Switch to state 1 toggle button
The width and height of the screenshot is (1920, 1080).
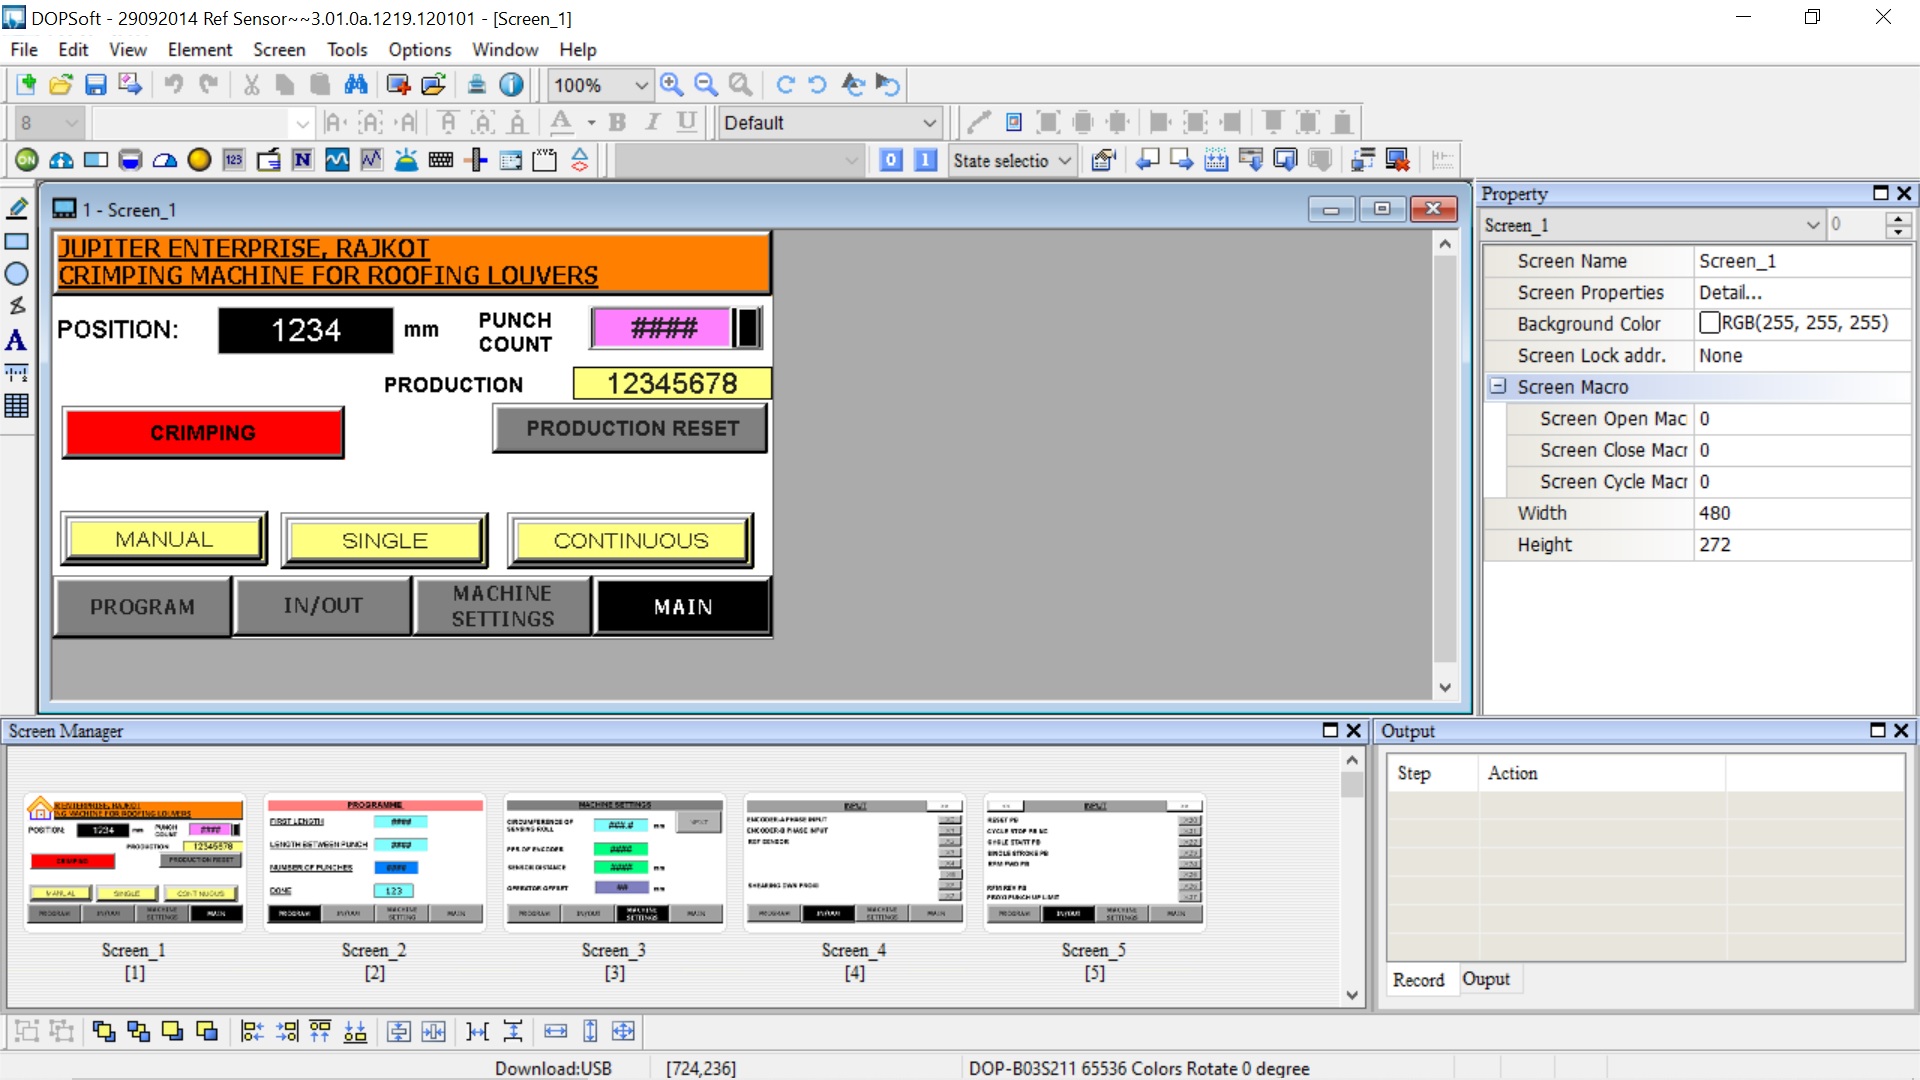click(926, 160)
